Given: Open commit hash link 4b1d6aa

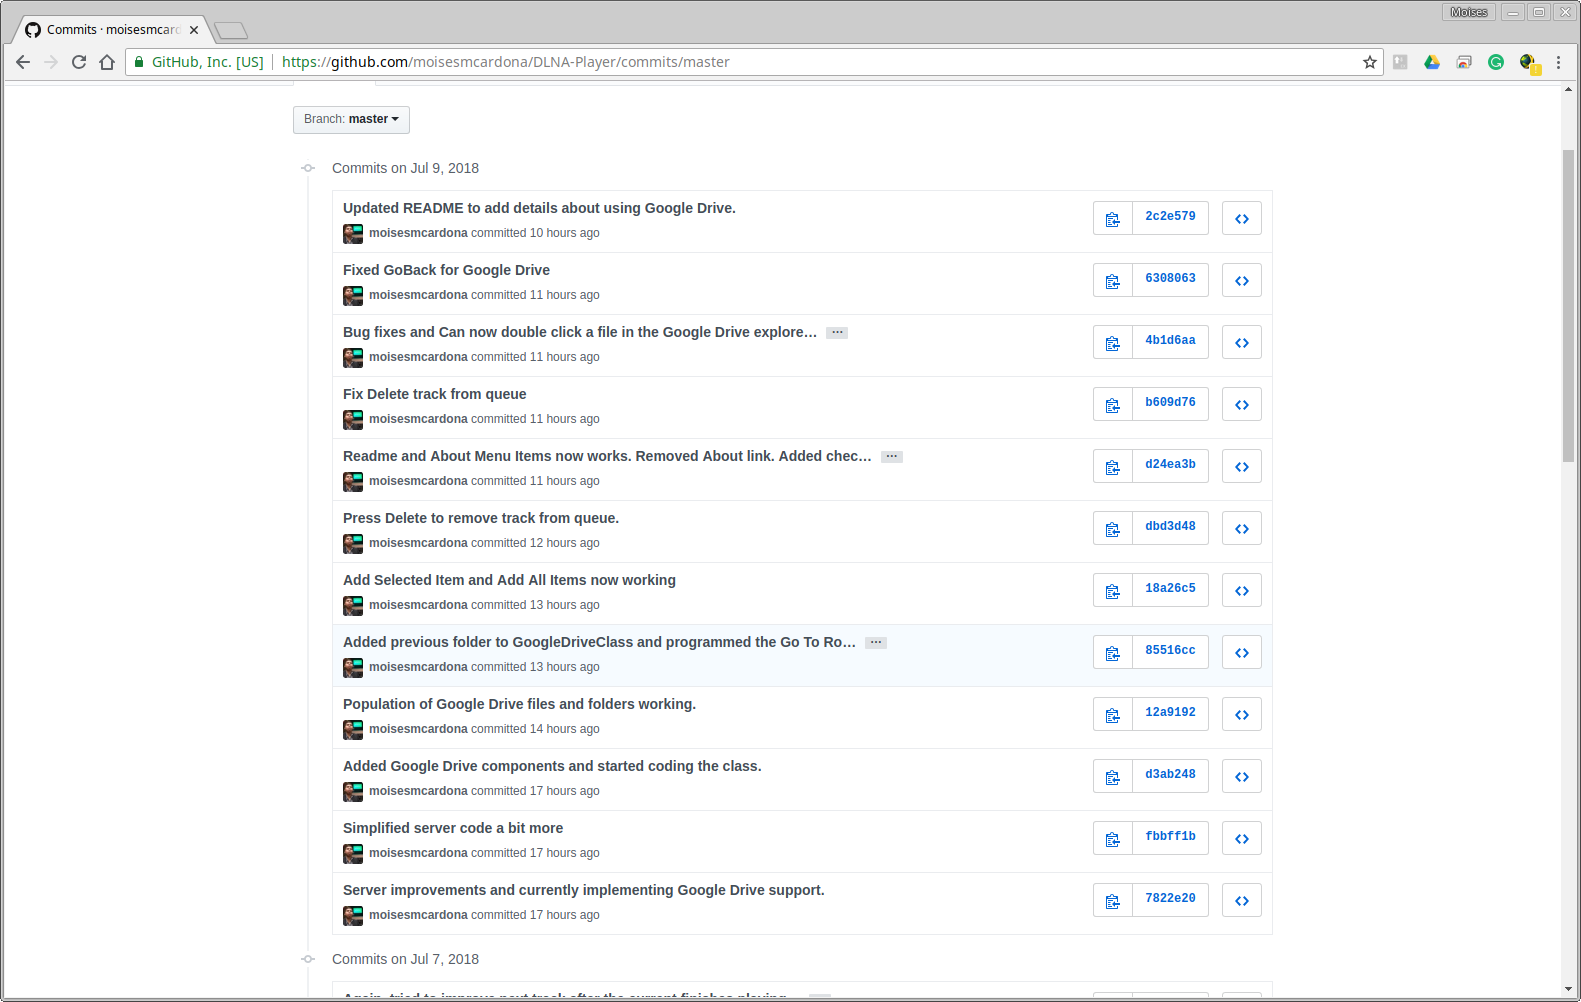Looking at the screenshot, I should coord(1170,341).
